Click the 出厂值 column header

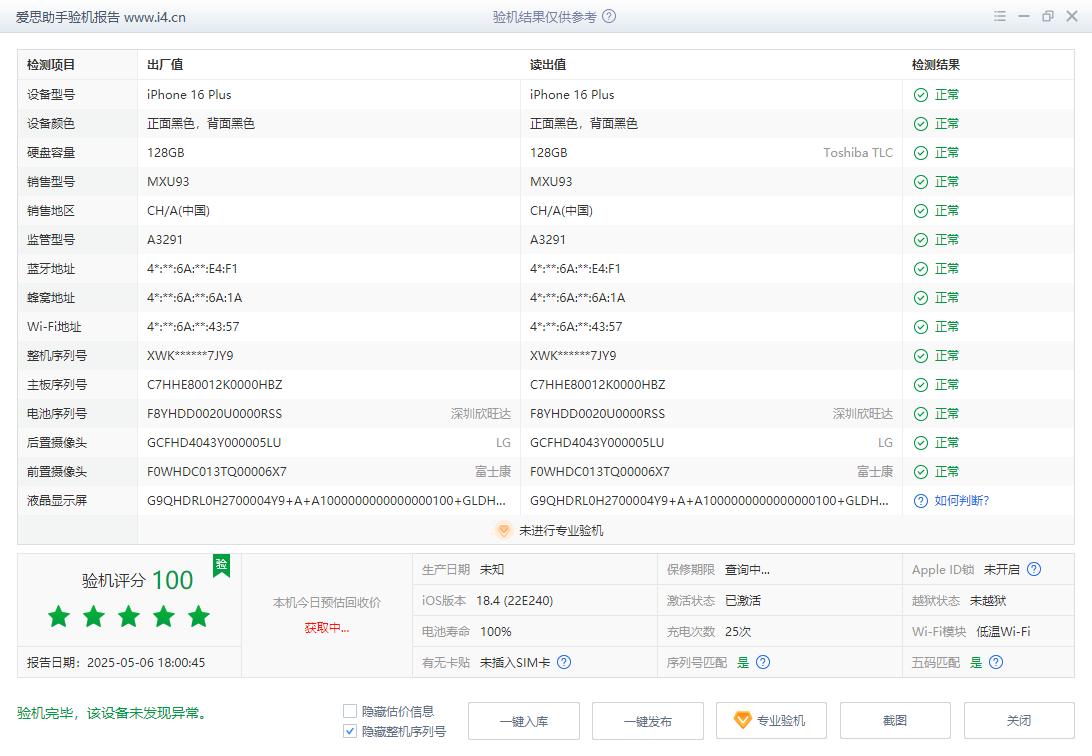click(x=165, y=65)
